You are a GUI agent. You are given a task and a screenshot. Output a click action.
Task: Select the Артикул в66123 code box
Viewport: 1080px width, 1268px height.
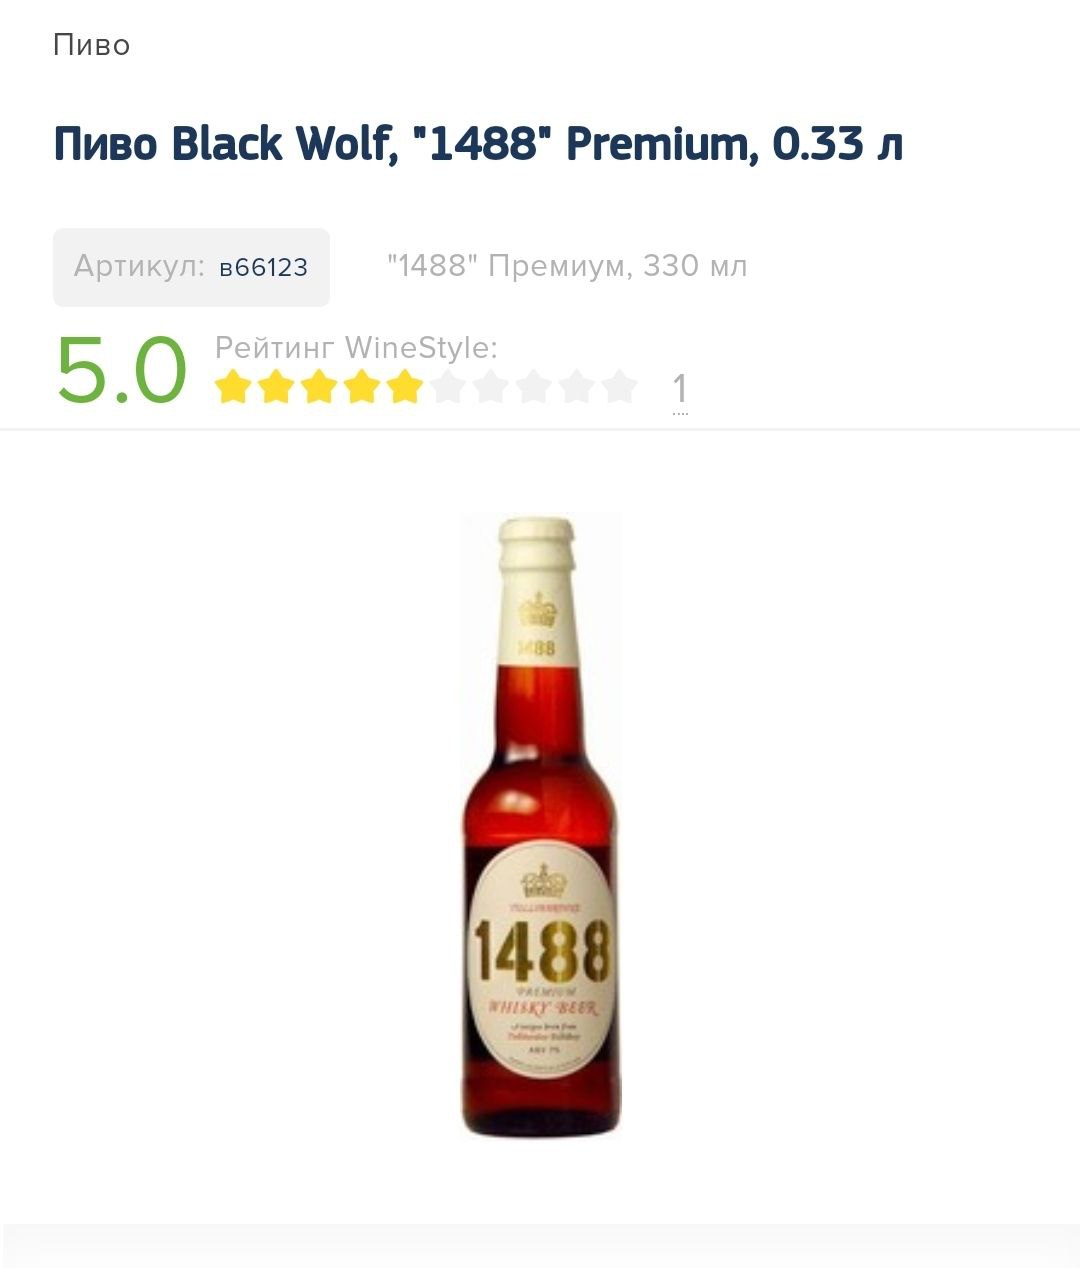191,267
